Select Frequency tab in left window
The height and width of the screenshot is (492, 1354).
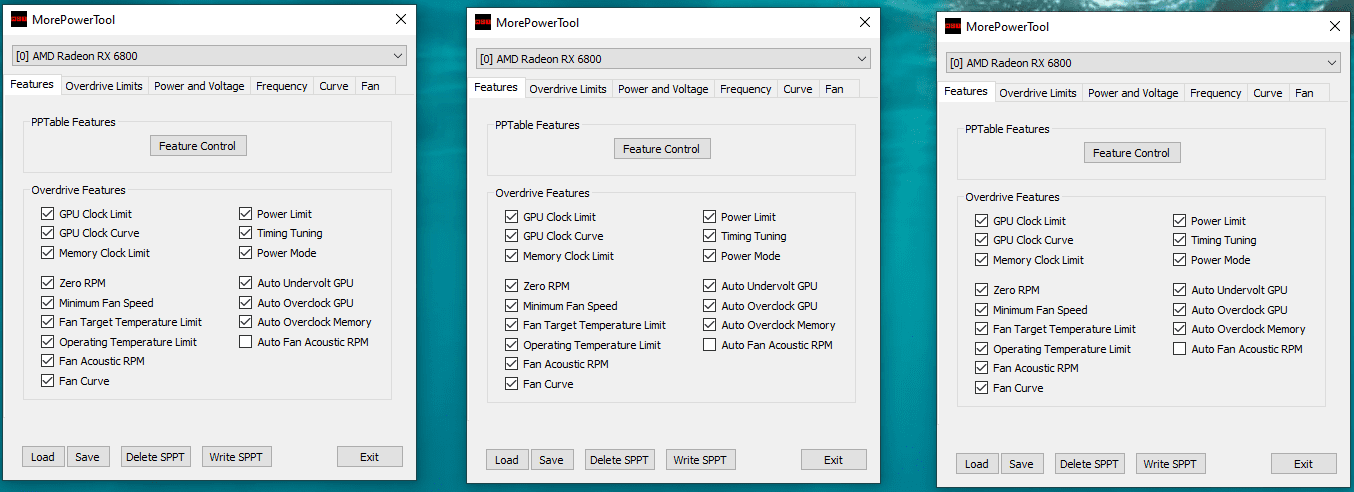282,86
